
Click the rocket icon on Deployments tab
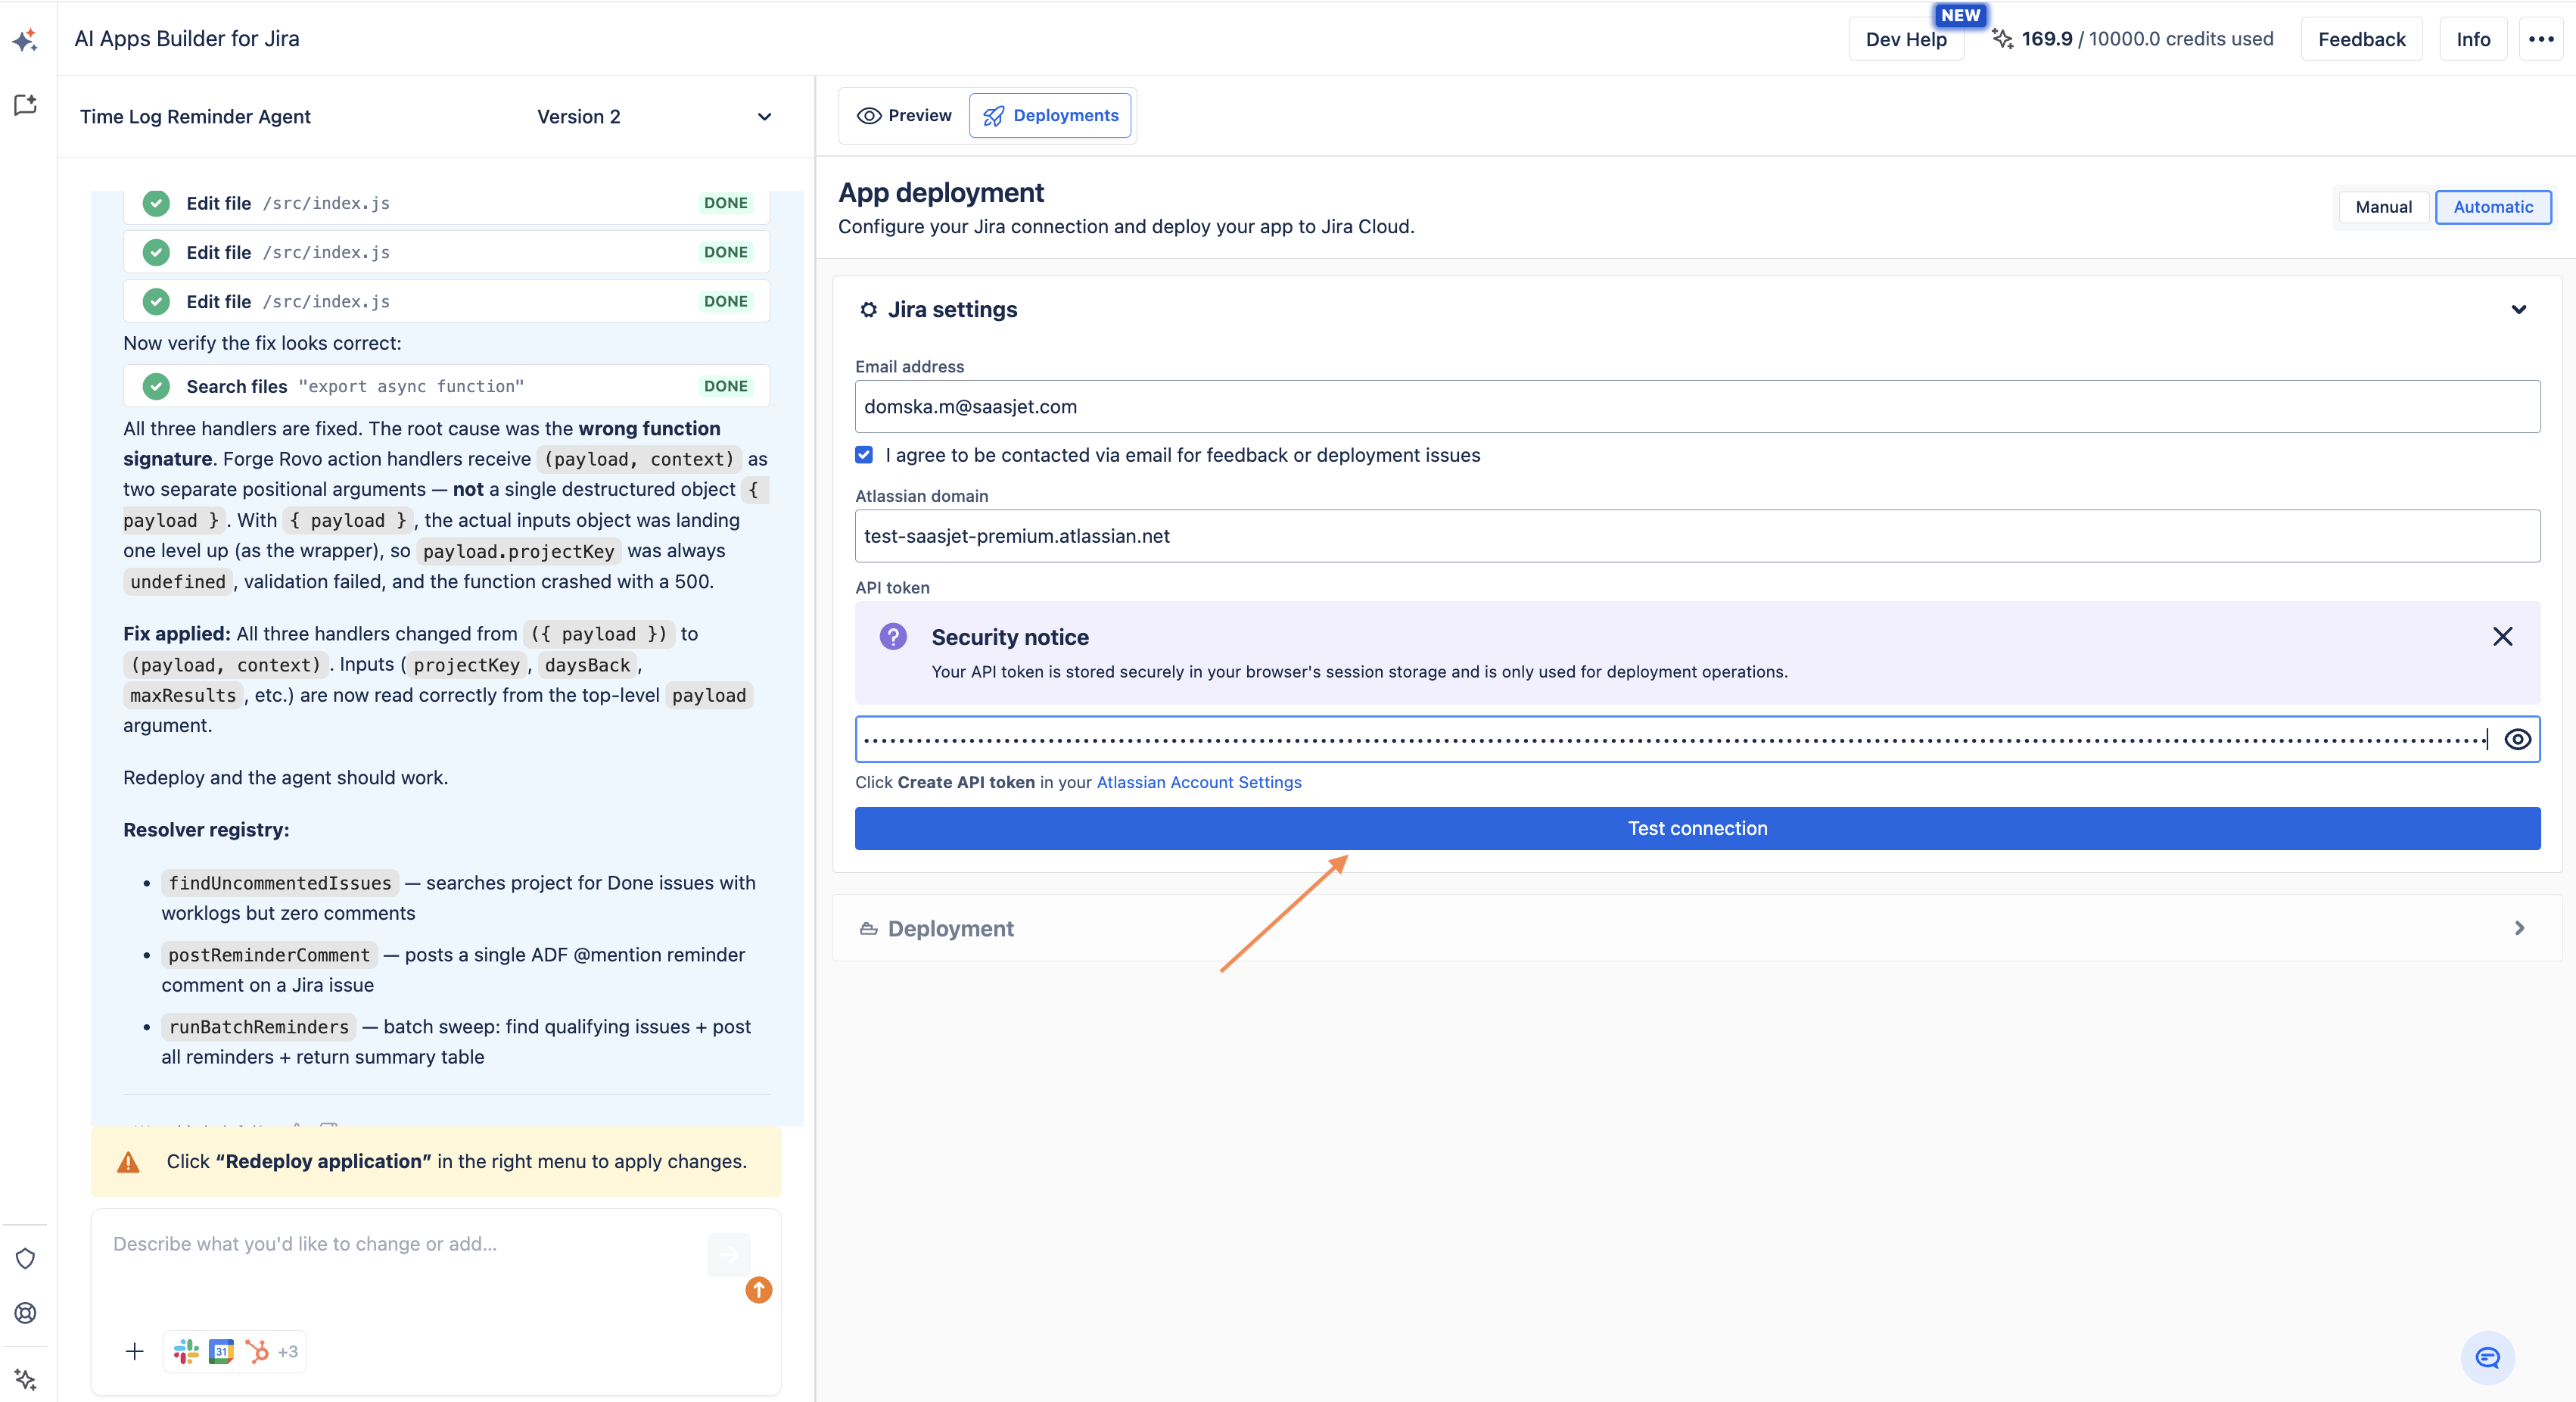(x=993, y=116)
